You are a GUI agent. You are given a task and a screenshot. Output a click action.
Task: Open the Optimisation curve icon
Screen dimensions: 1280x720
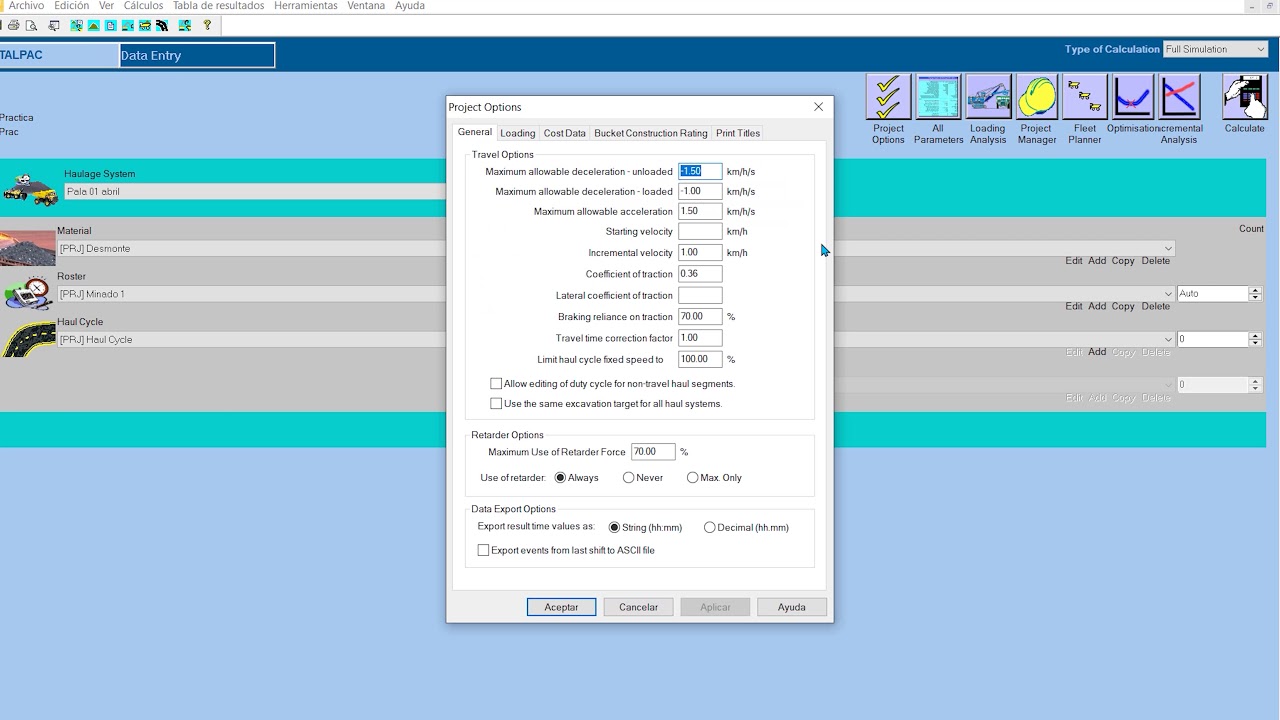point(1133,97)
